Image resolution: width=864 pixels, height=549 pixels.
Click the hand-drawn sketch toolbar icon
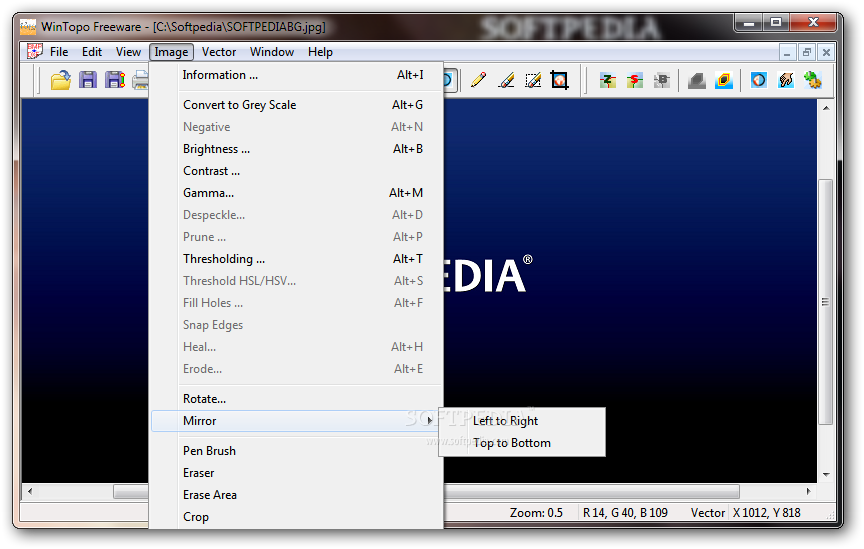786,80
